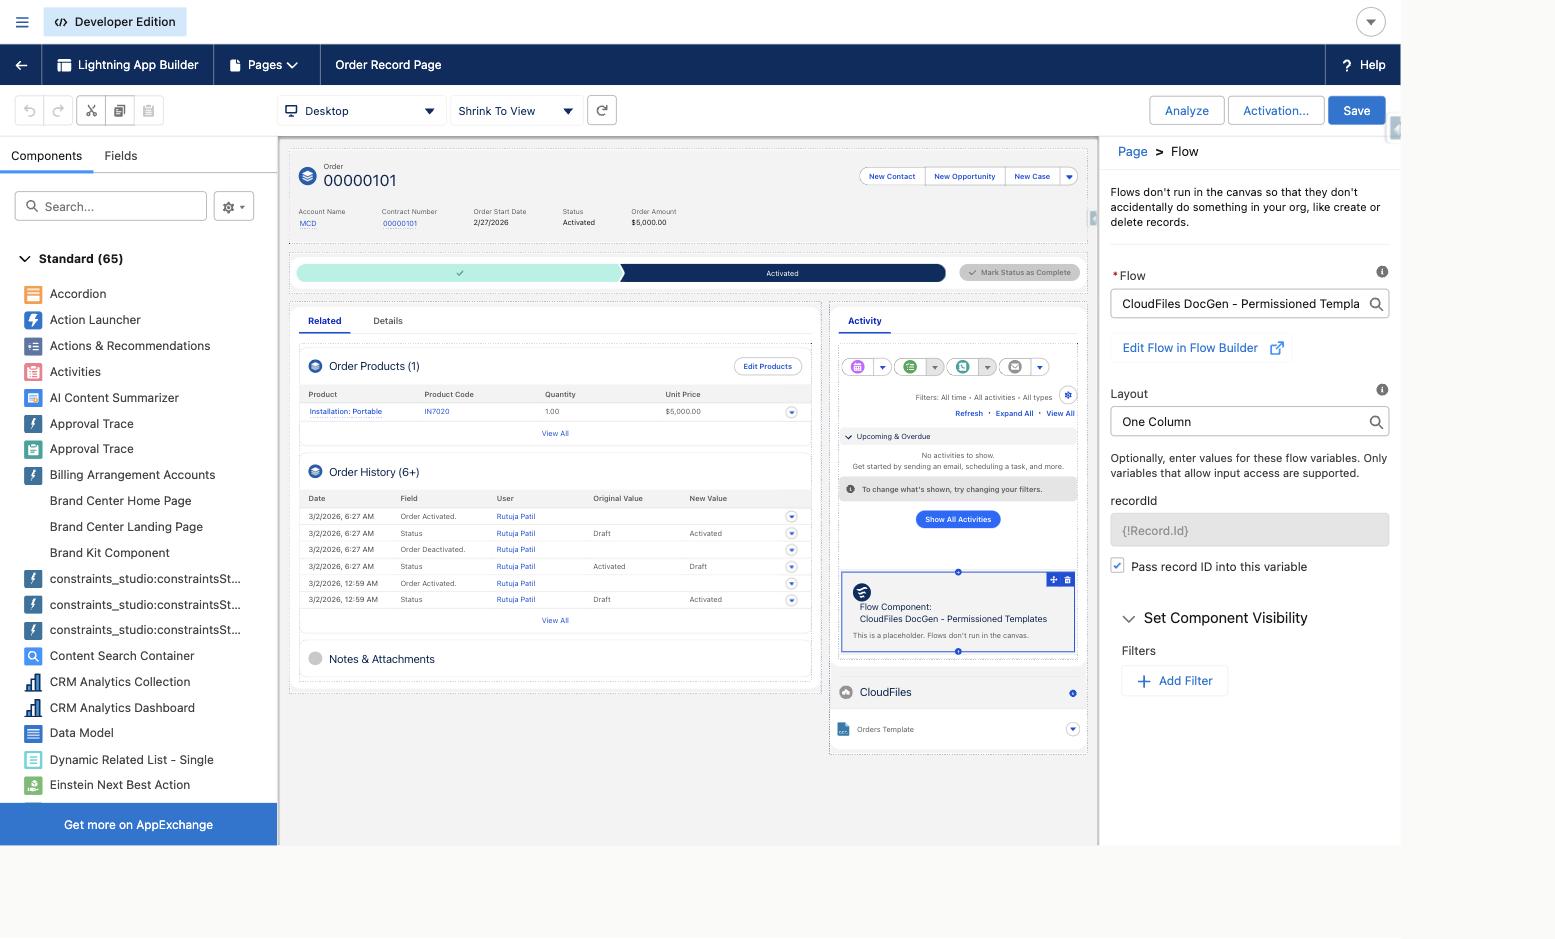Collapse the Standard (65) components section
This screenshot has height=939, width=1555.
point(25,259)
